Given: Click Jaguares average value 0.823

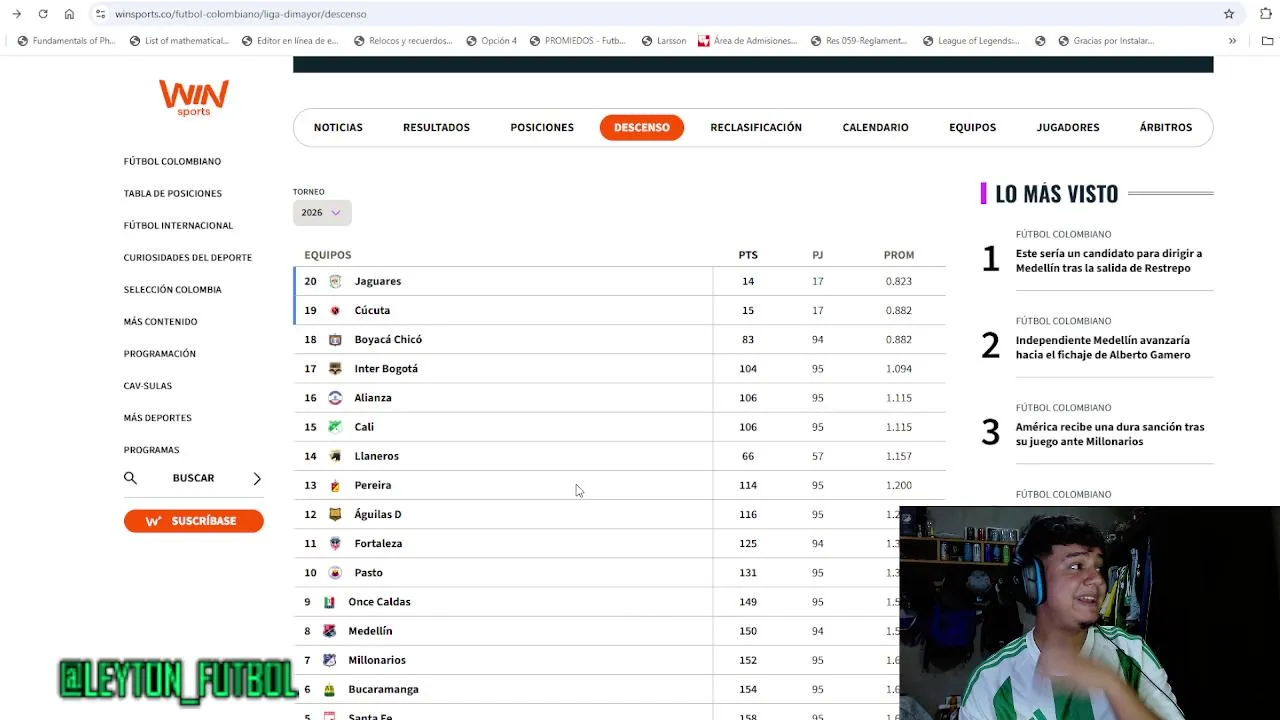Looking at the screenshot, I should [899, 281].
